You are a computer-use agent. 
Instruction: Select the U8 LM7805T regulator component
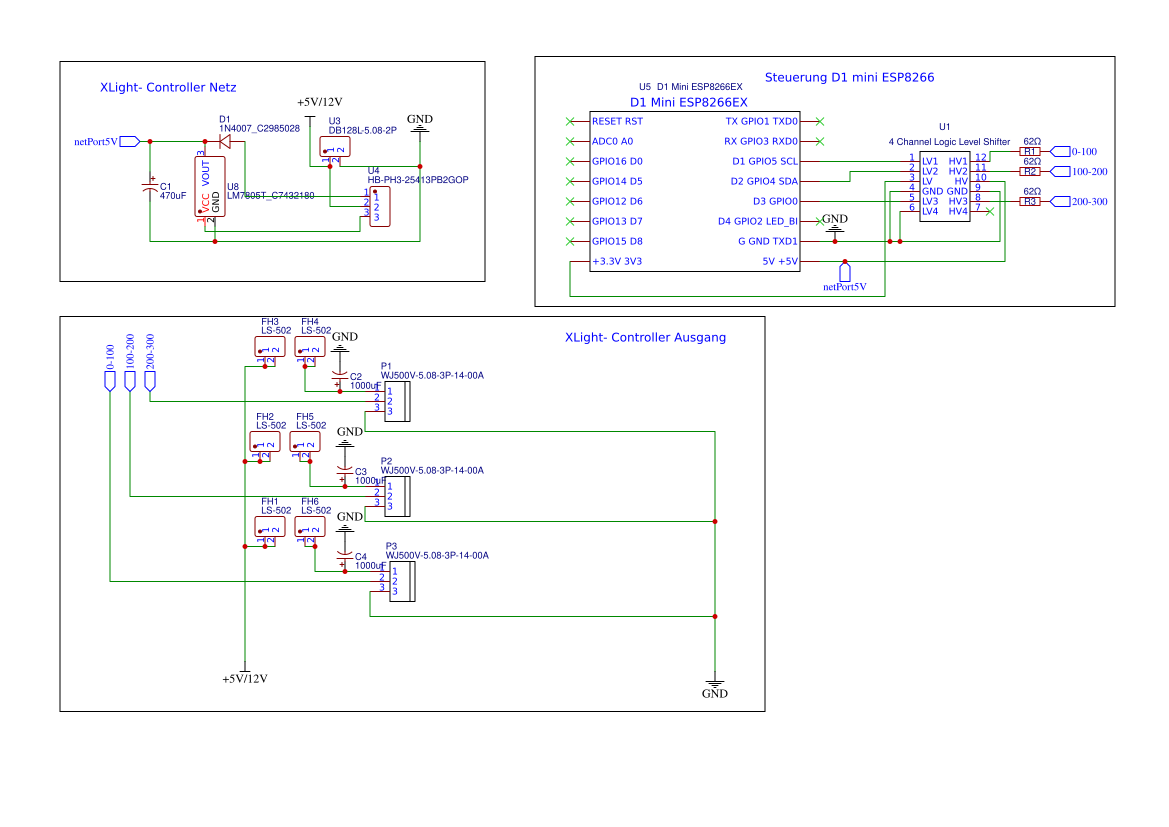click(x=210, y=186)
